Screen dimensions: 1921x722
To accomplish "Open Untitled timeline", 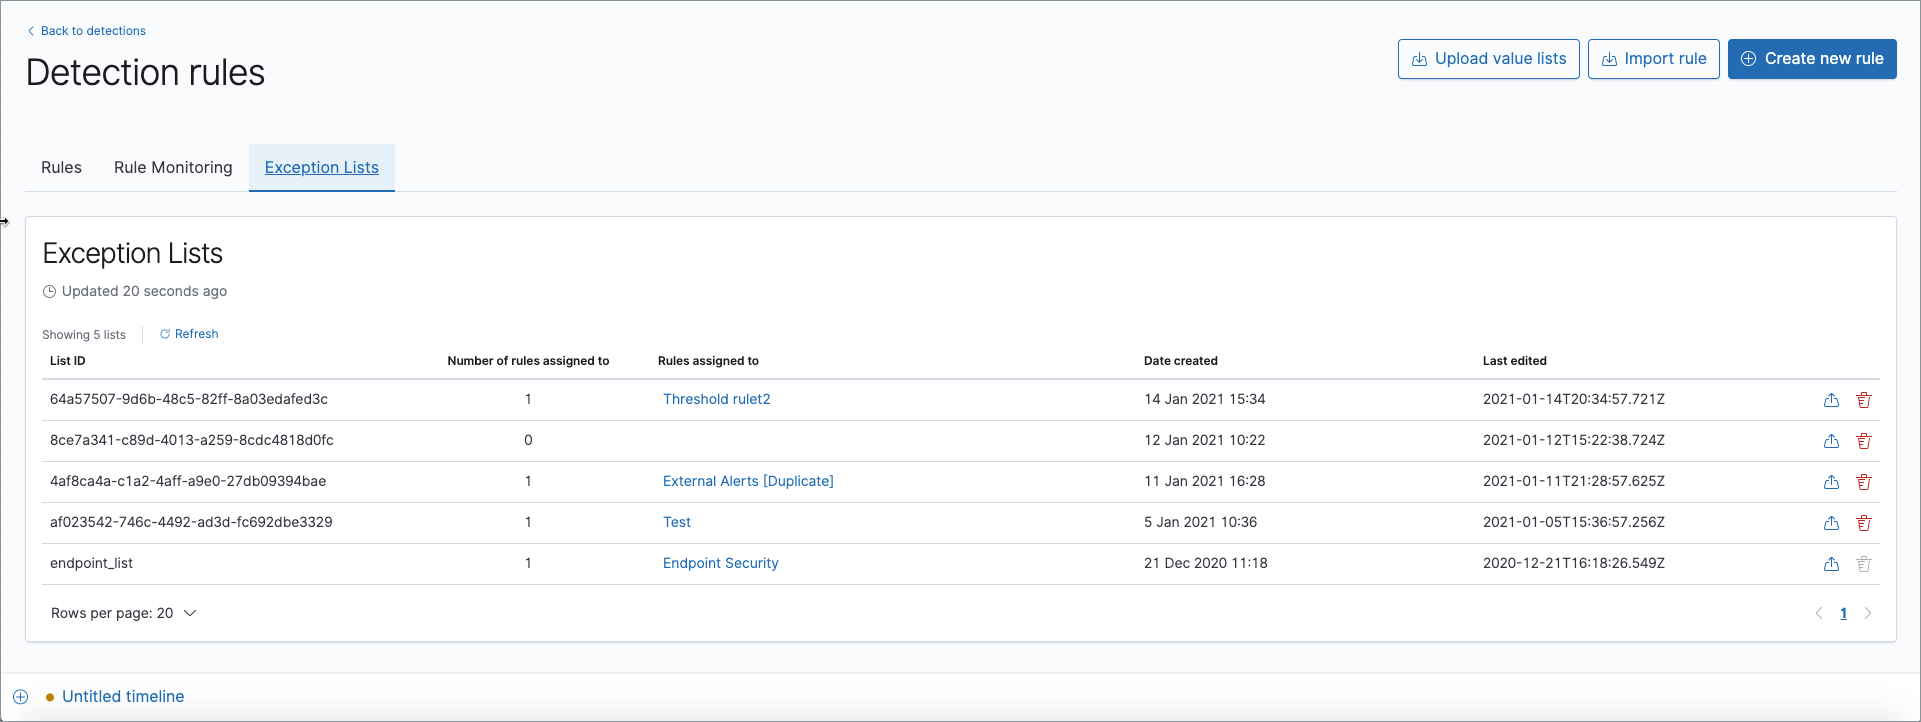I will [123, 696].
